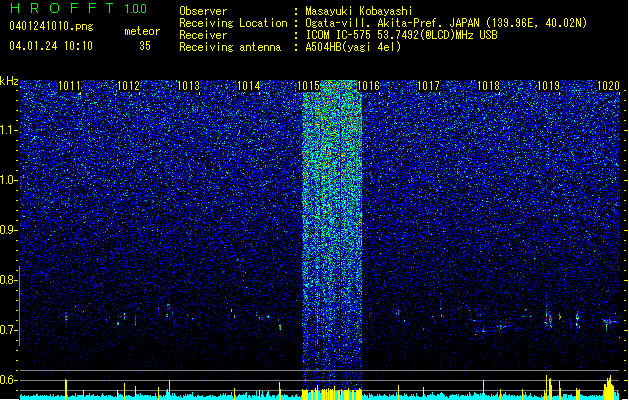Click the tall yellow power peak near 1020

[609, 387]
